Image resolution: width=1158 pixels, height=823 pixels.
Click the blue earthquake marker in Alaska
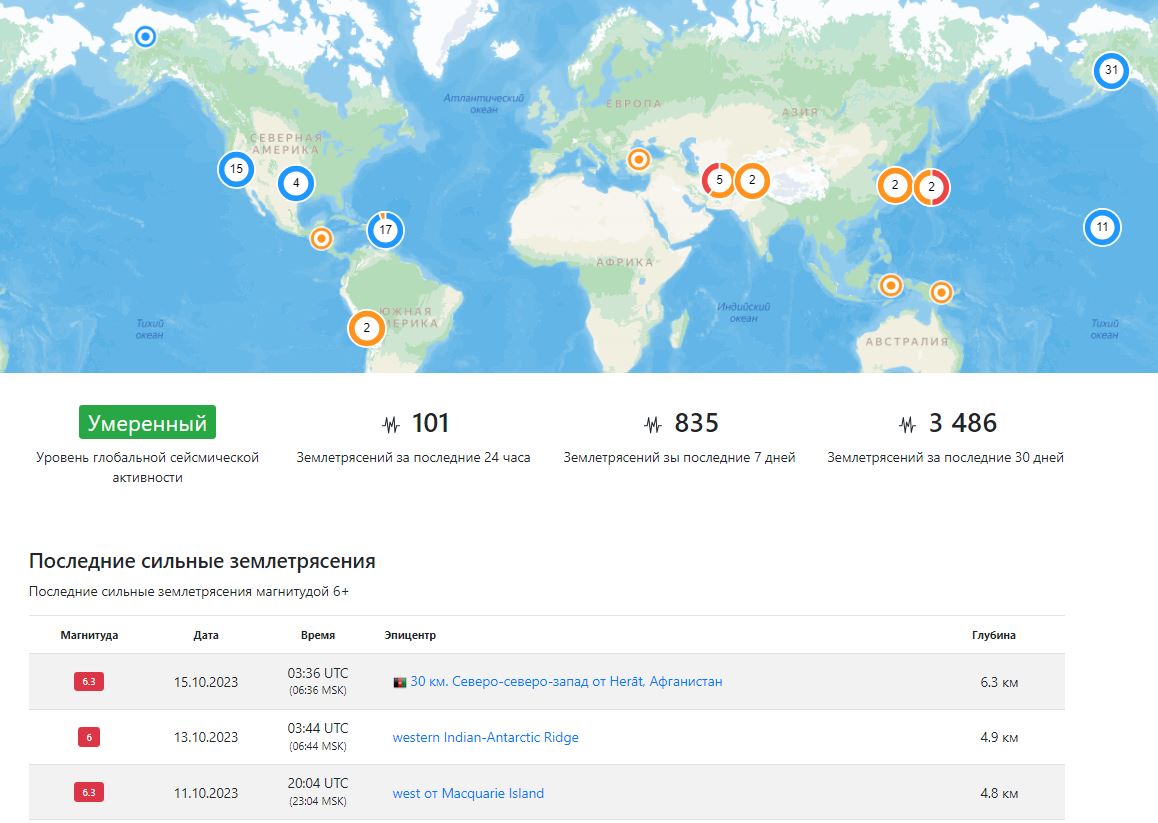145,36
